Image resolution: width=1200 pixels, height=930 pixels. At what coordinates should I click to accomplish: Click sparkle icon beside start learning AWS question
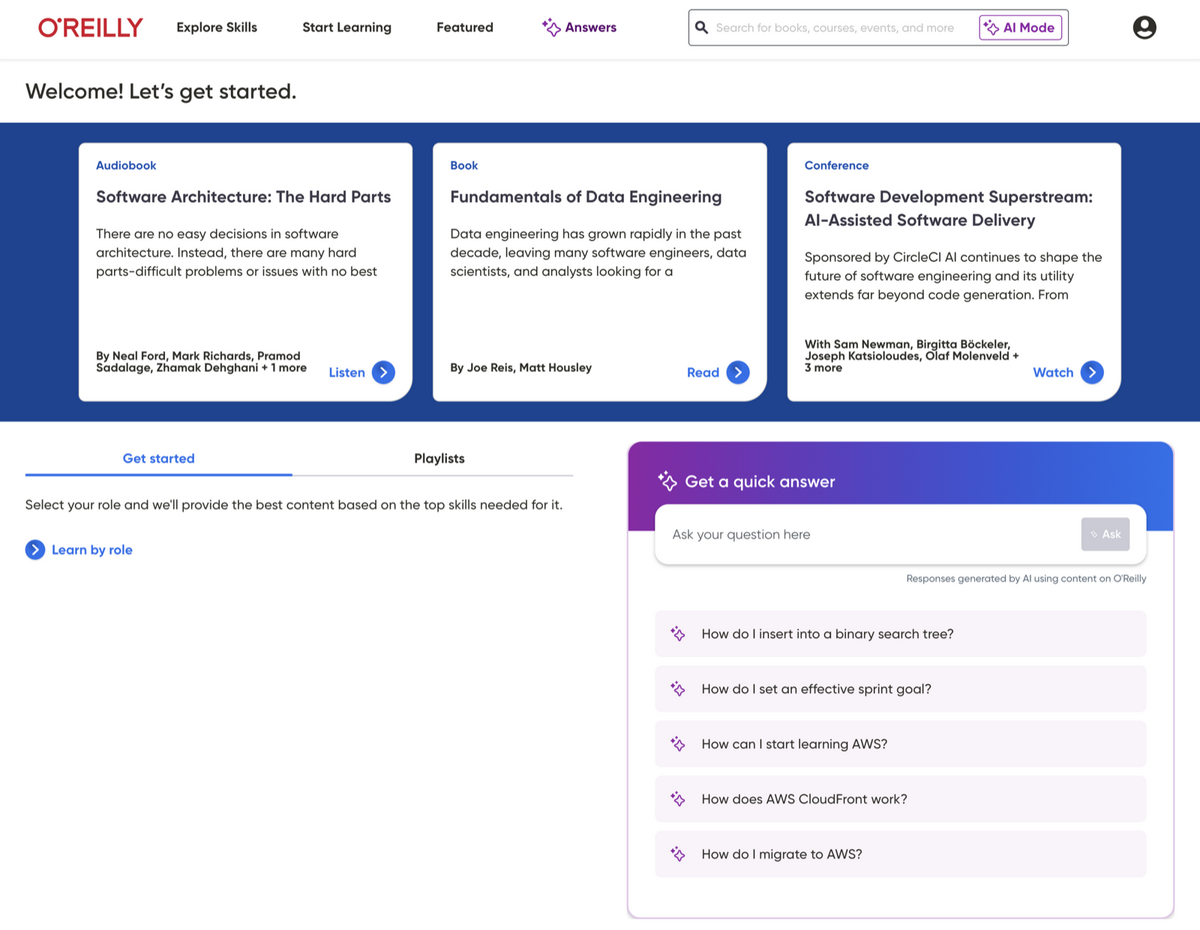pos(678,744)
